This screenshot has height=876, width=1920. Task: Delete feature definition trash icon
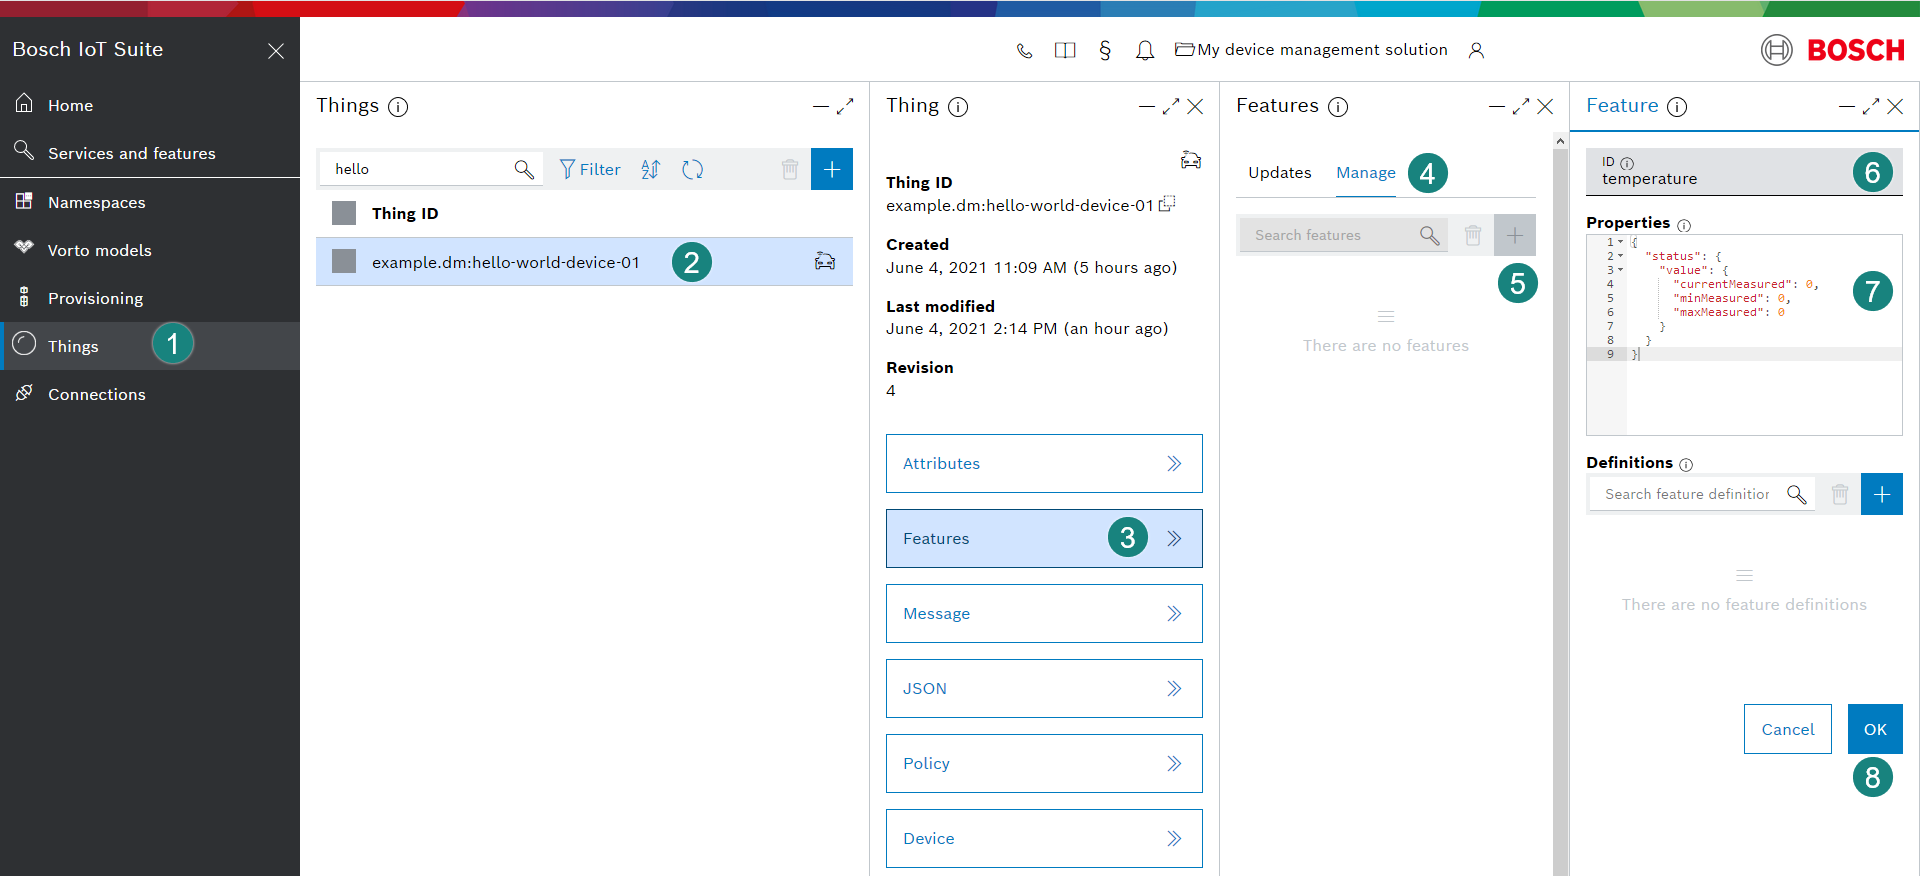1840,494
